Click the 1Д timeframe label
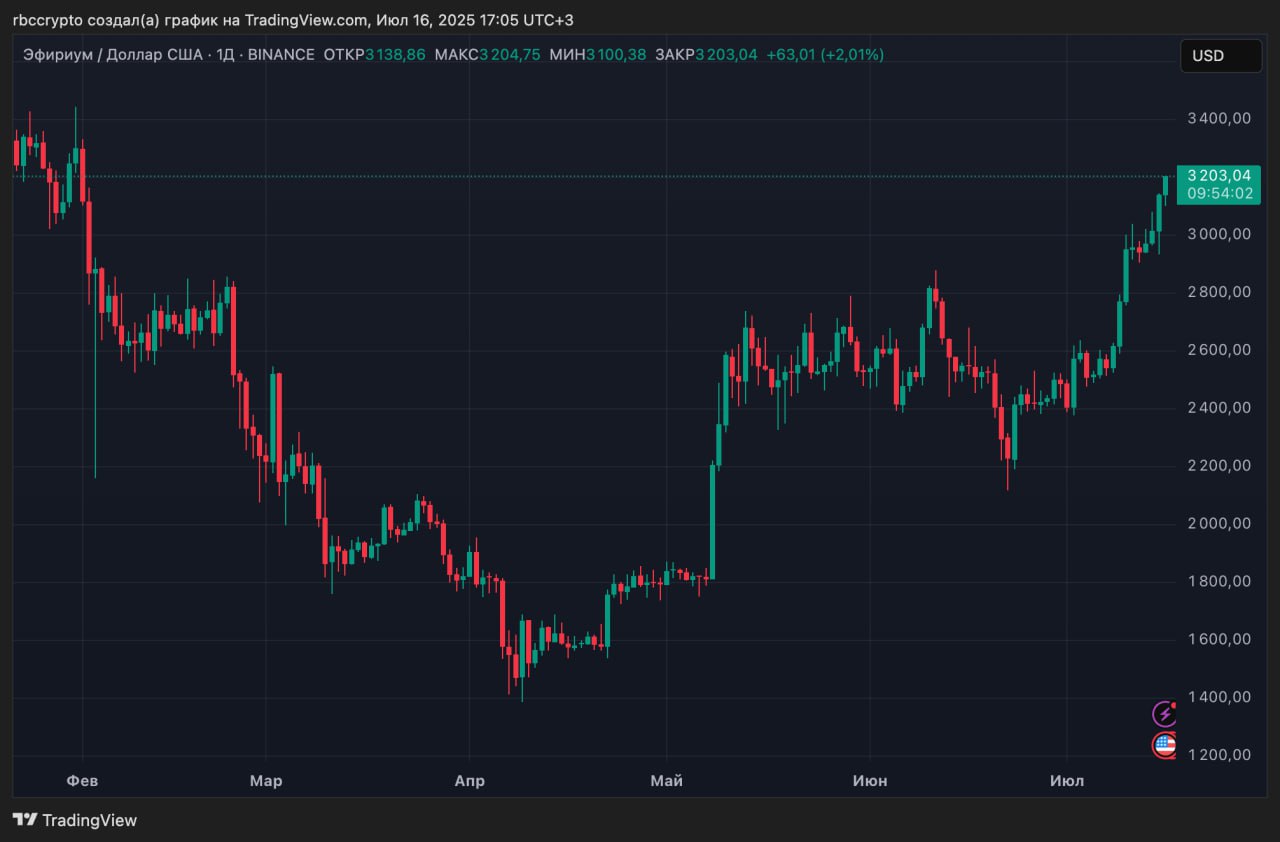This screenshot has height=842, width=1280. 225,55
